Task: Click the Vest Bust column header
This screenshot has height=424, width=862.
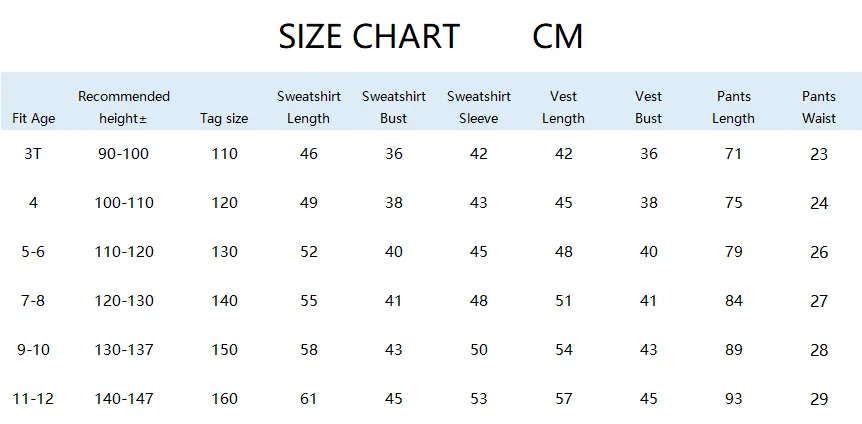Action: point(649,107)
